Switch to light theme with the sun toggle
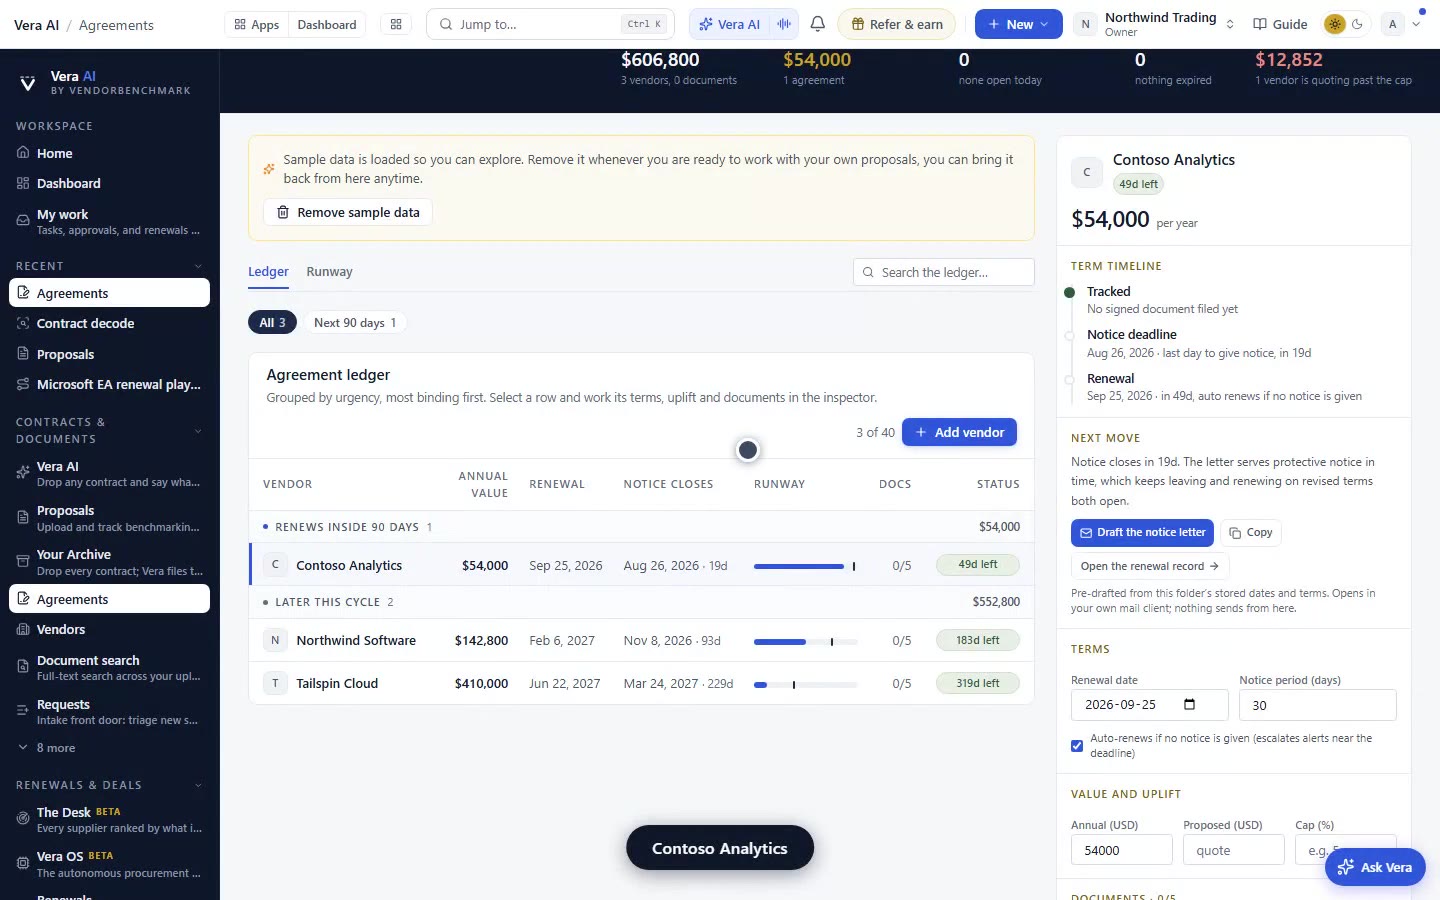Screen dimensions: 1440x900 pyautogui.click(x=1334, y=24)
